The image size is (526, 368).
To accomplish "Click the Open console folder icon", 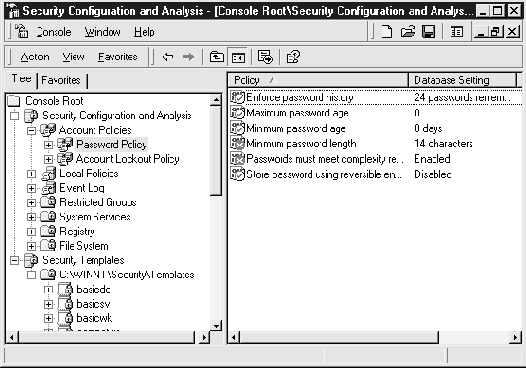I will pyautogui.click(x=408, y=32).
